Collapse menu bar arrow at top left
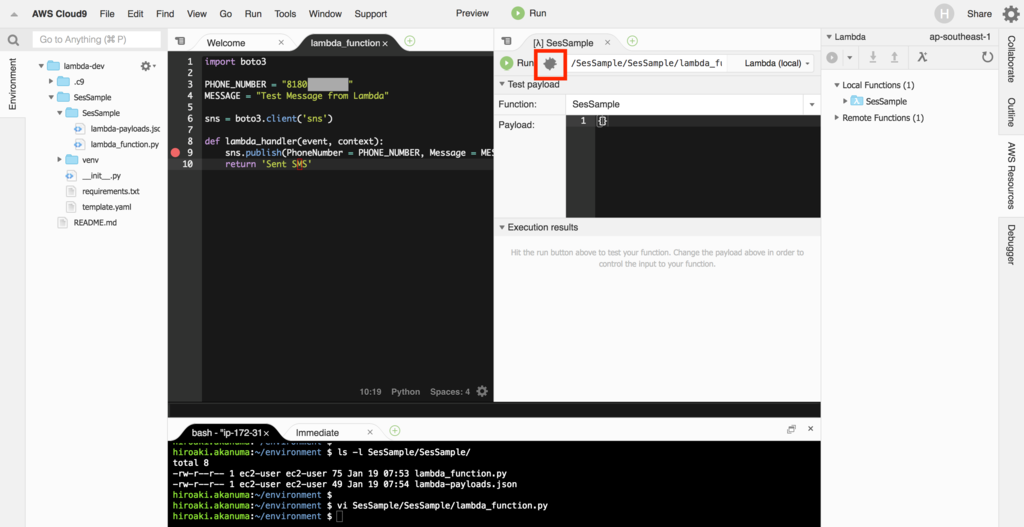The width and height of the screenshot is (1024, 527). (x=14, y=14)
